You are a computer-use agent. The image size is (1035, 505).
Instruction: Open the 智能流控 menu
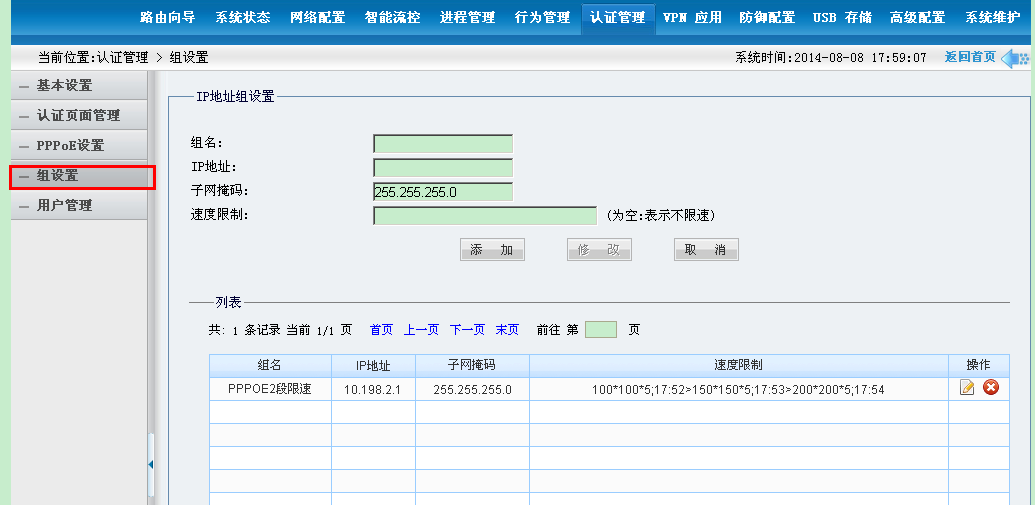click(x=392, y=17)
